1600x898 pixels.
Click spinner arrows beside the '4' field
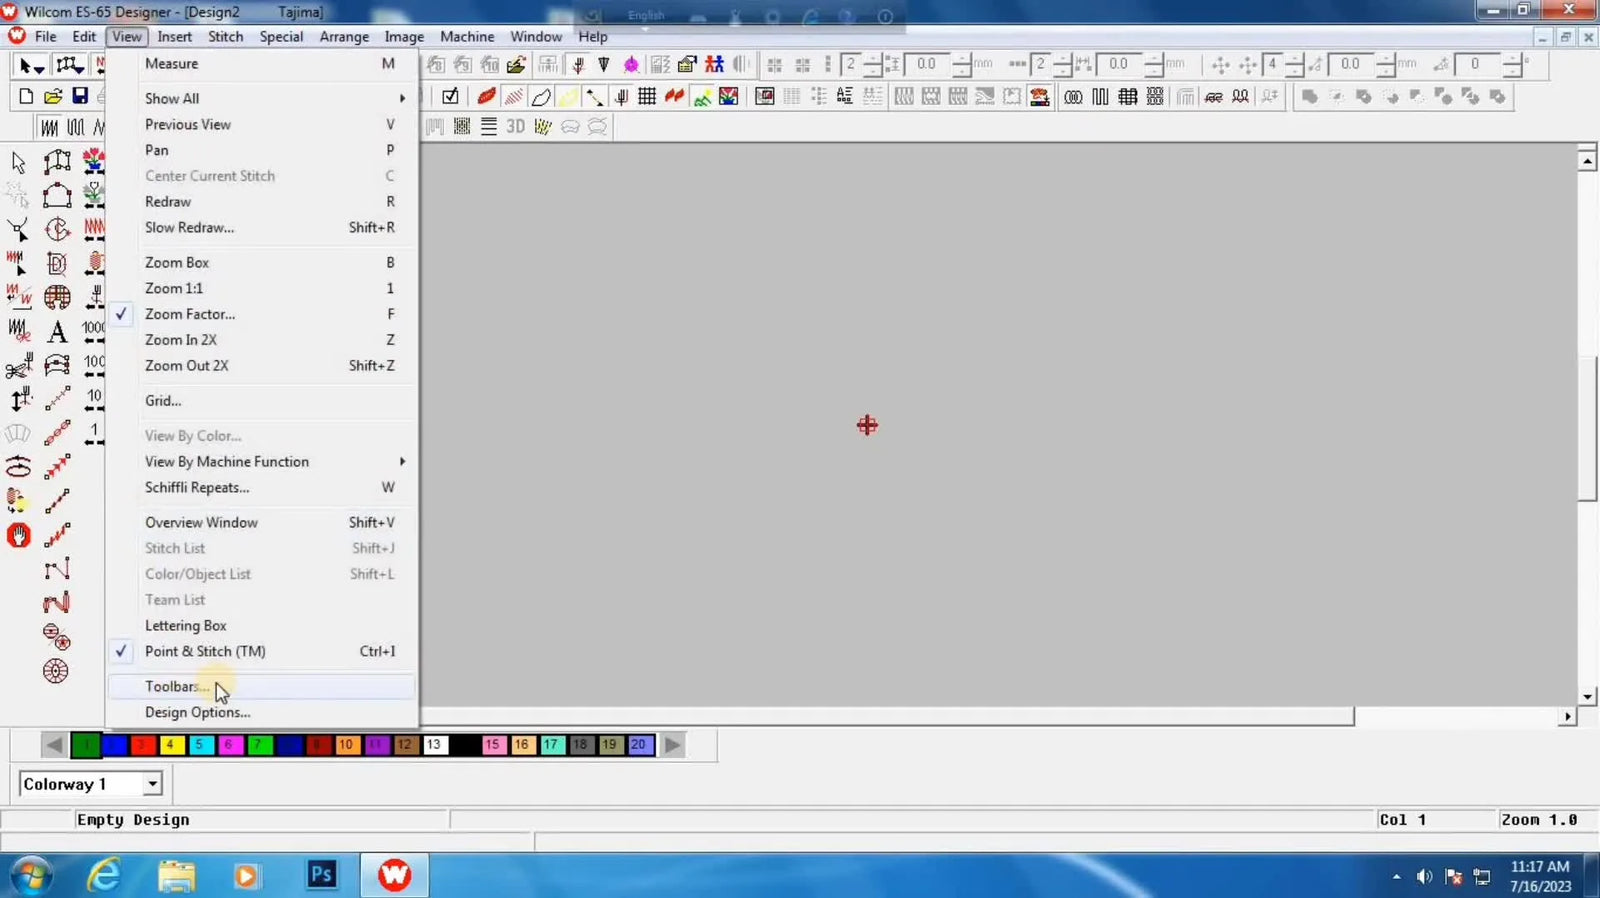[x=1293, y=64]
